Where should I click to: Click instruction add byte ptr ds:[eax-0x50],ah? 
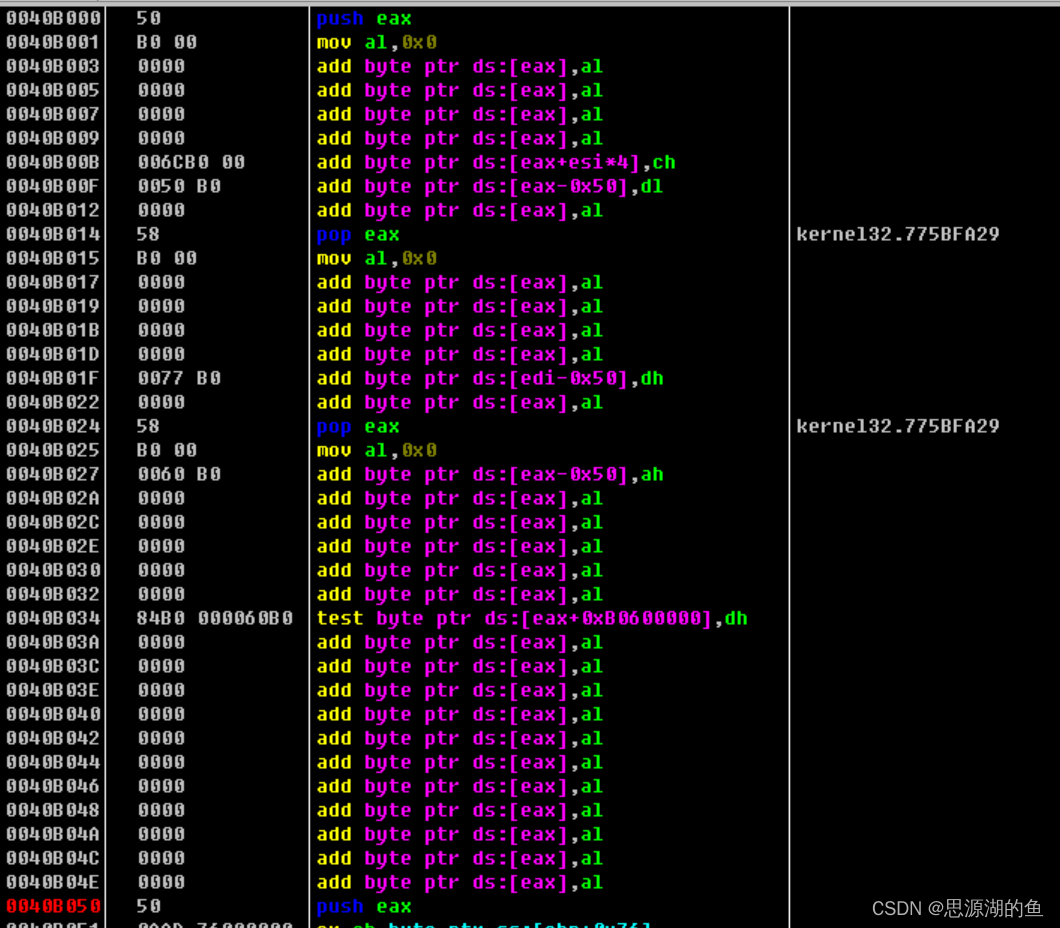[x=490, y=475]
